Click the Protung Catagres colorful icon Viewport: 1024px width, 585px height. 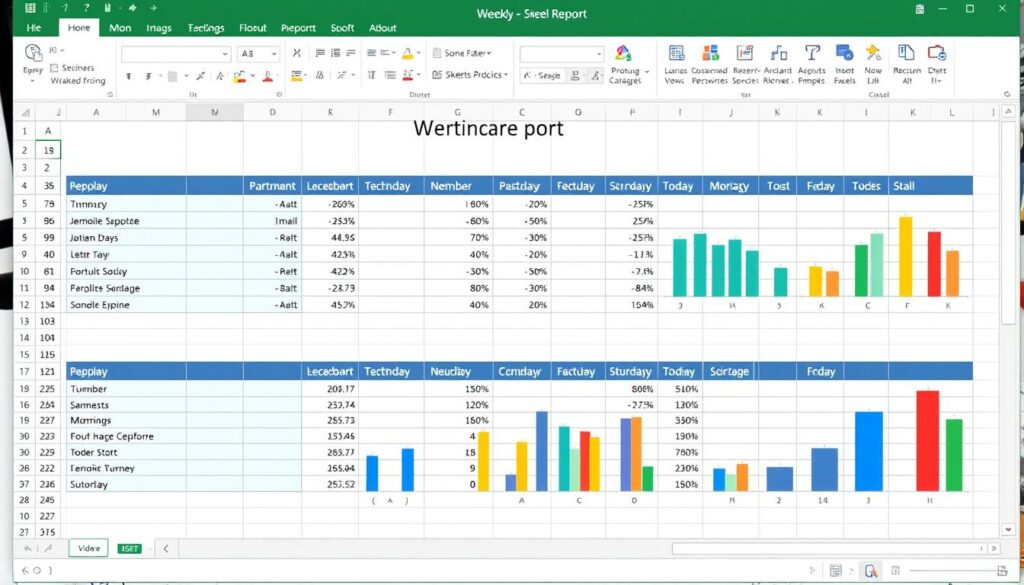[x=623, y=54]
